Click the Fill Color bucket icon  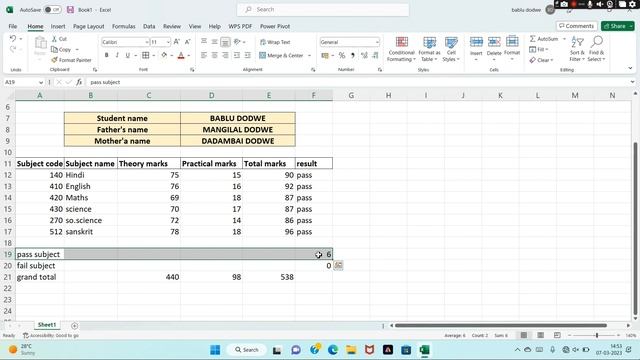pyautogui.click(x=164, y=55)
